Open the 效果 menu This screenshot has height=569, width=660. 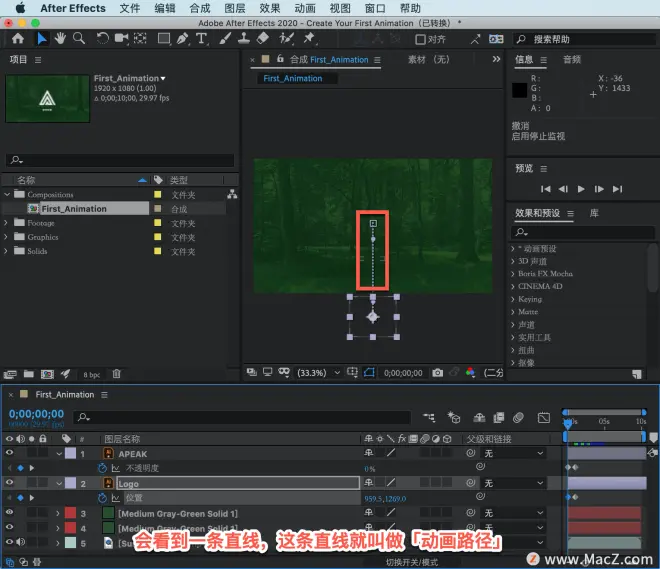coord(269,8)
